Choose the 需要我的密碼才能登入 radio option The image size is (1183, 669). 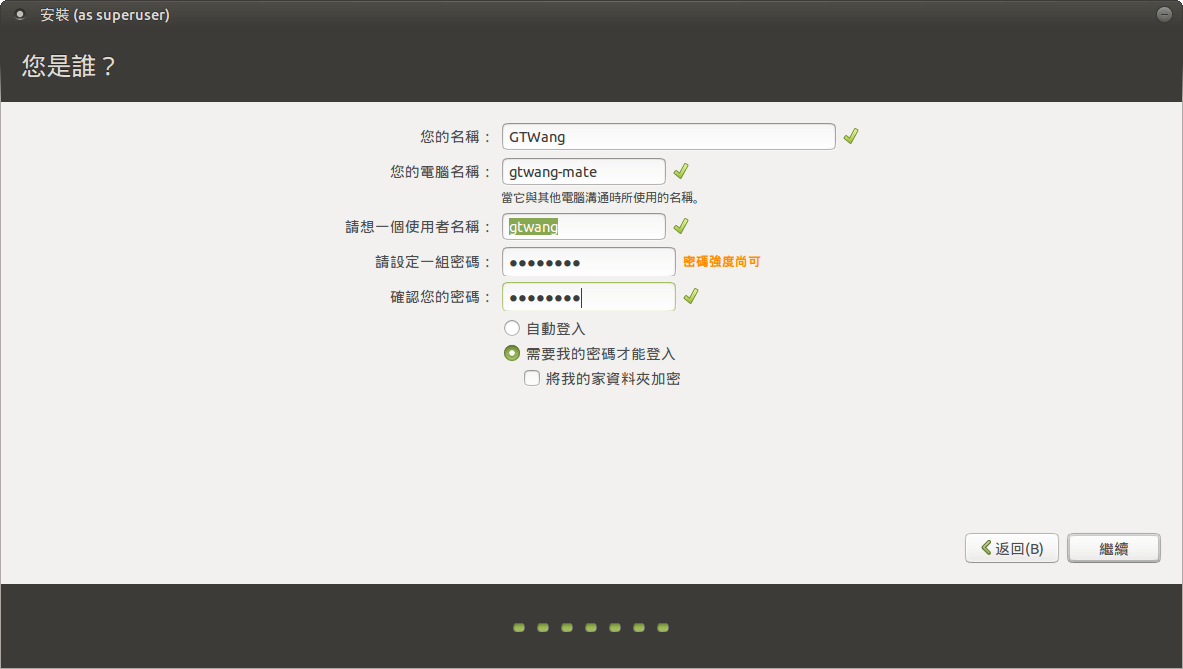pyautogui.click(x=512, y=353)
